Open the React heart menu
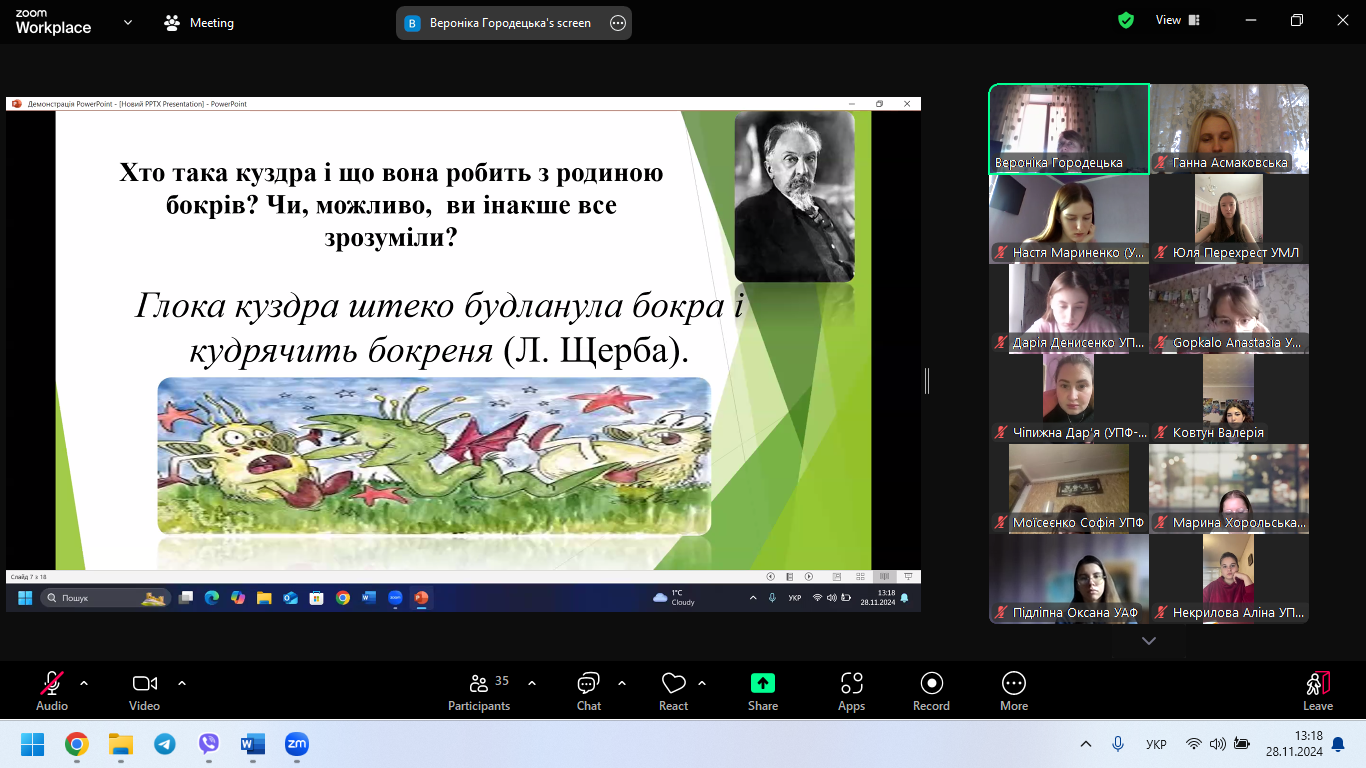The image size is (1366, 768). coord(673,692)
